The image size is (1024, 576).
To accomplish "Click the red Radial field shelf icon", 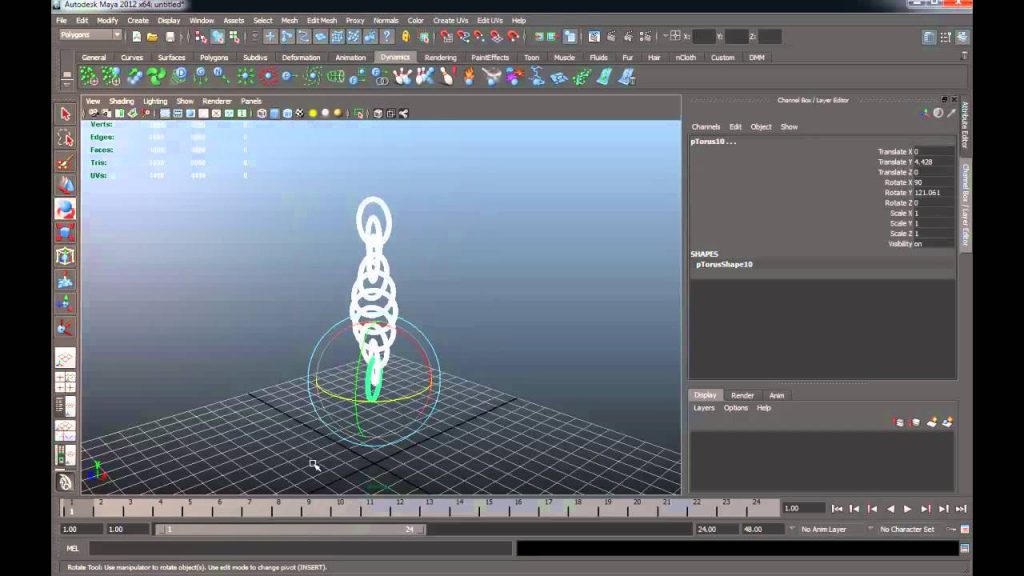I will tap(268, 77).
